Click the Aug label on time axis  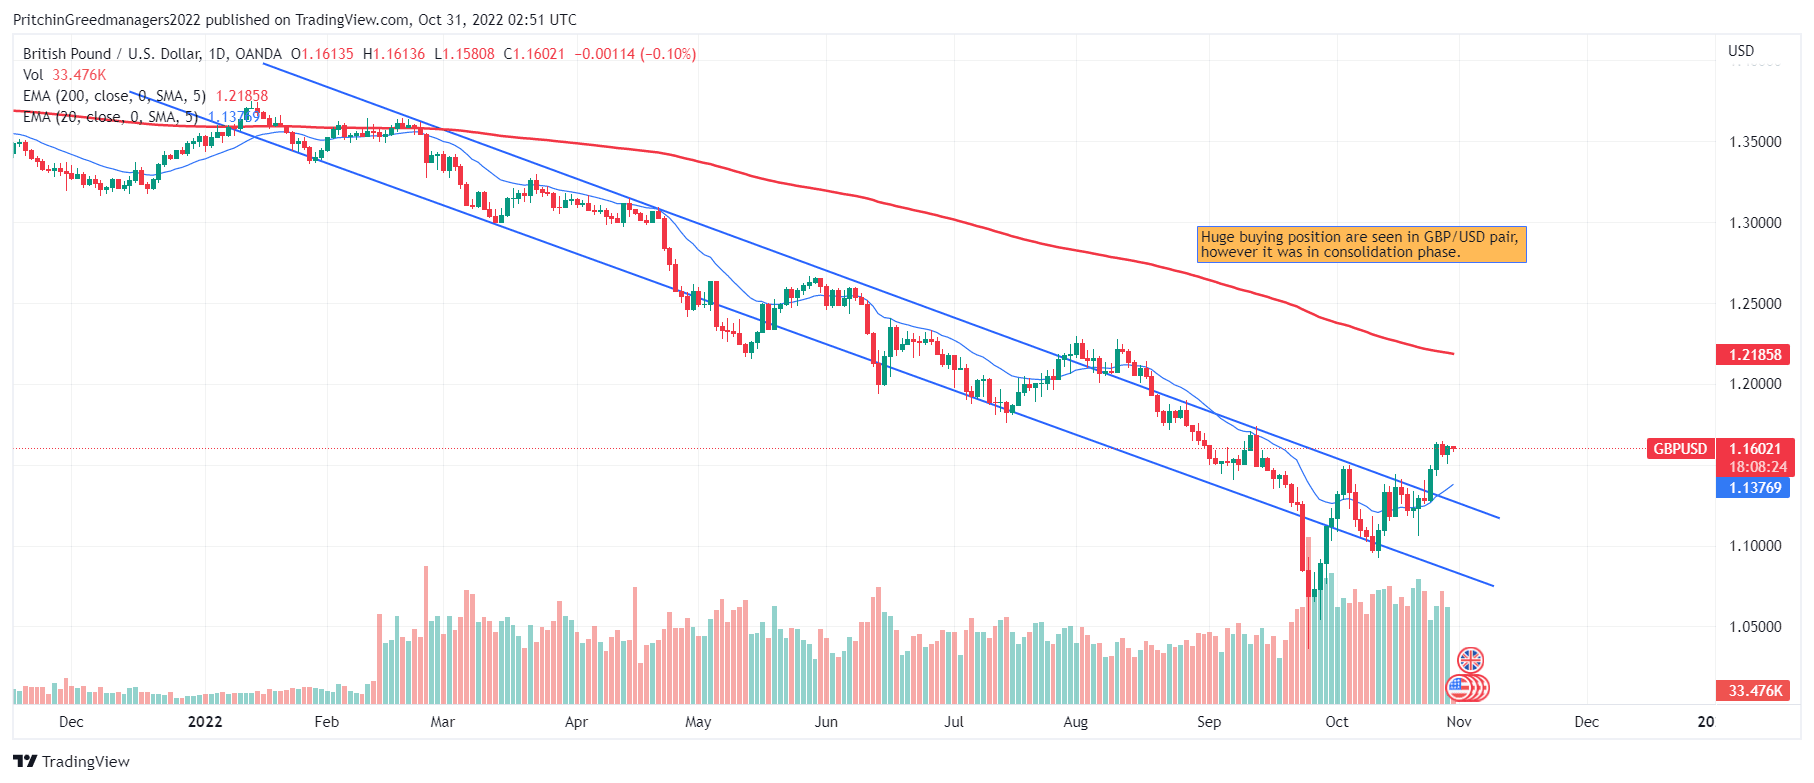(1075, 722)
